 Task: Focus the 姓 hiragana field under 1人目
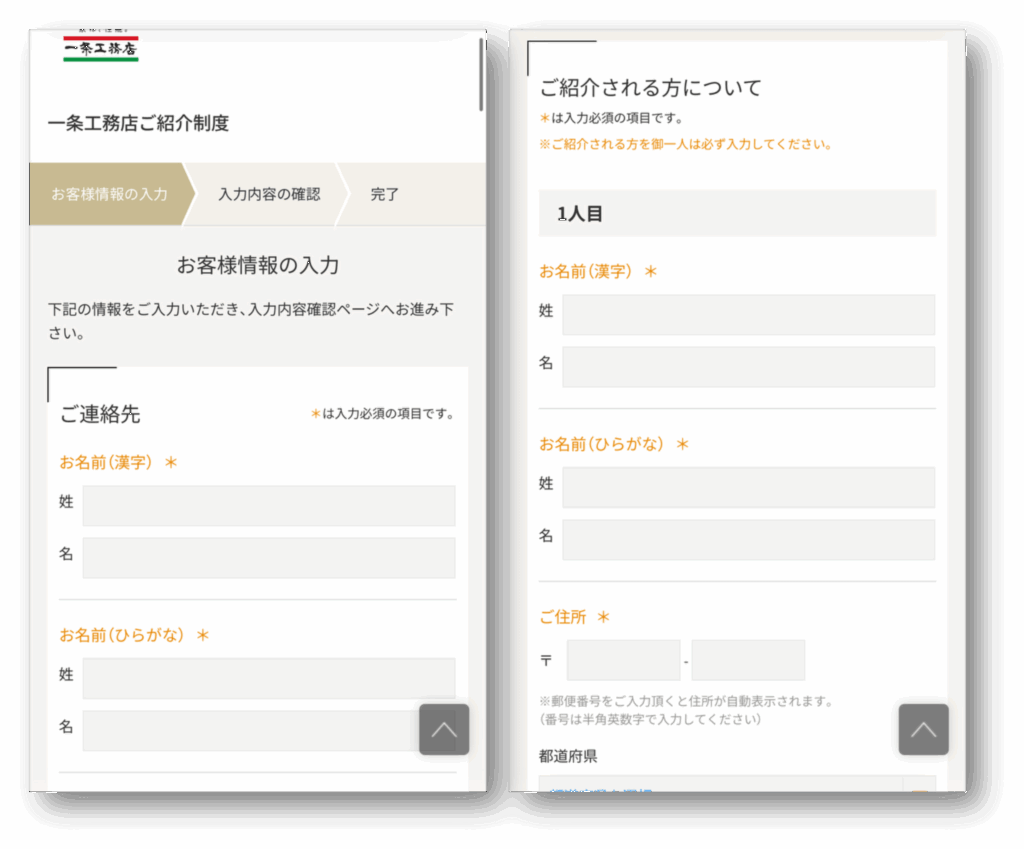[748, 487]
